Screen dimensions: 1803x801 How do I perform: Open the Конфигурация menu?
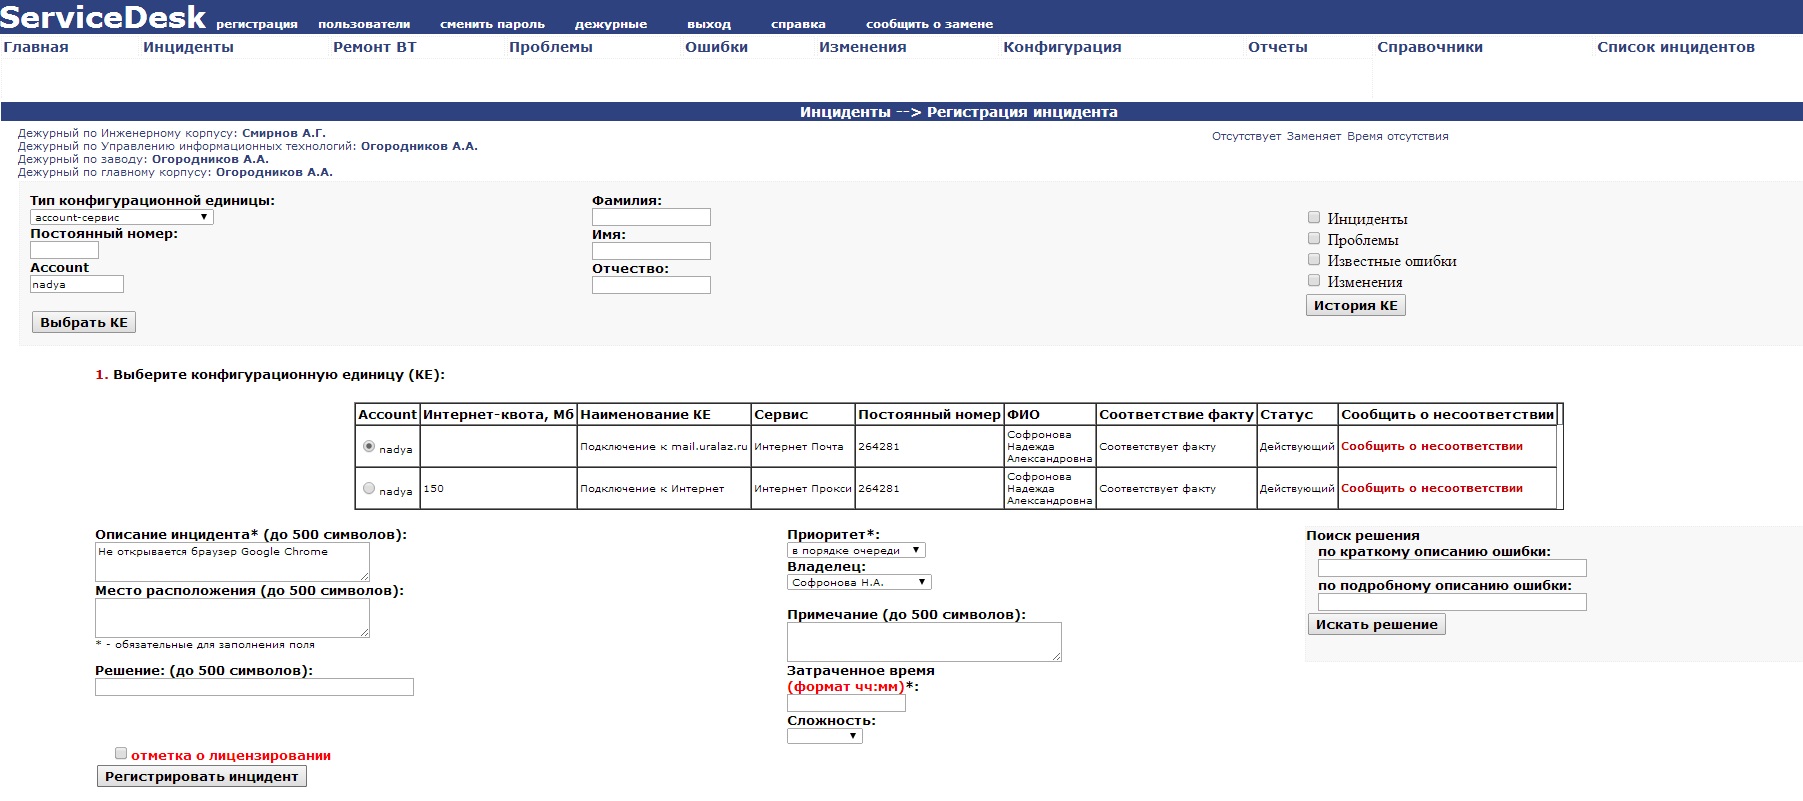tap(1063, 47)
